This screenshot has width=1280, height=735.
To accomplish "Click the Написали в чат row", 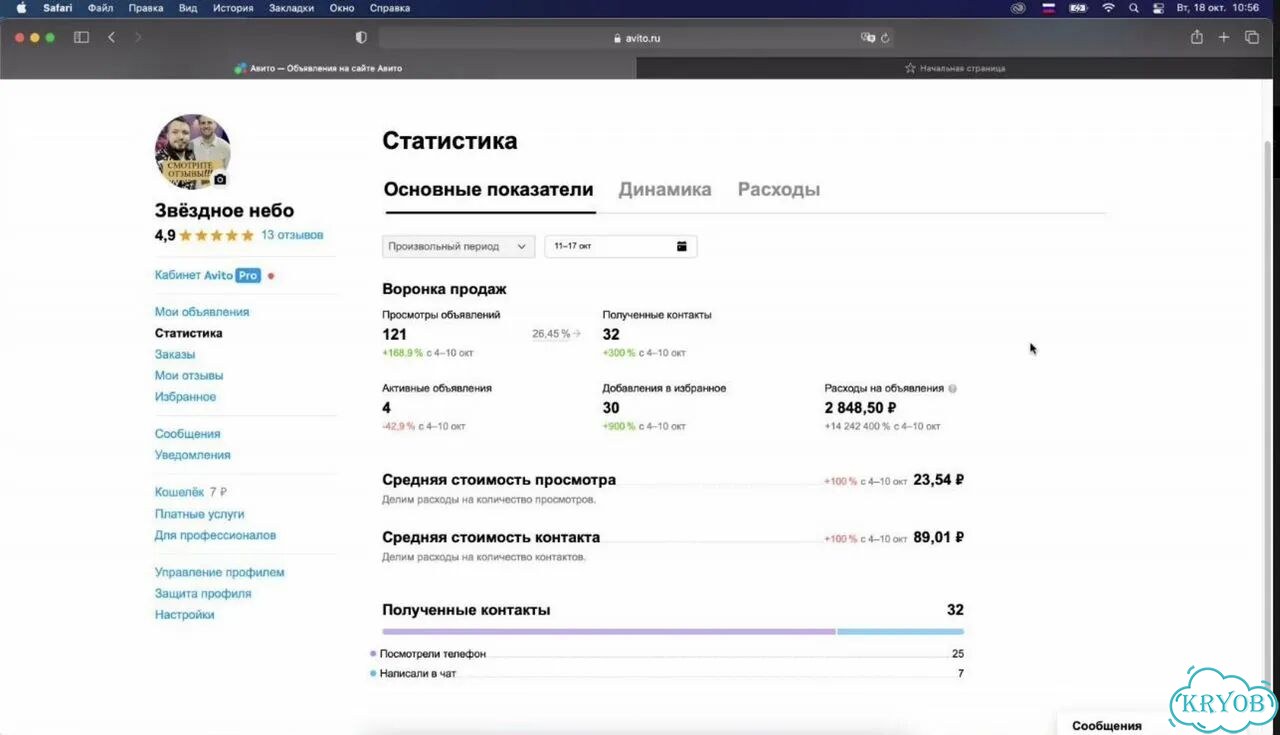I will (667, 674).
